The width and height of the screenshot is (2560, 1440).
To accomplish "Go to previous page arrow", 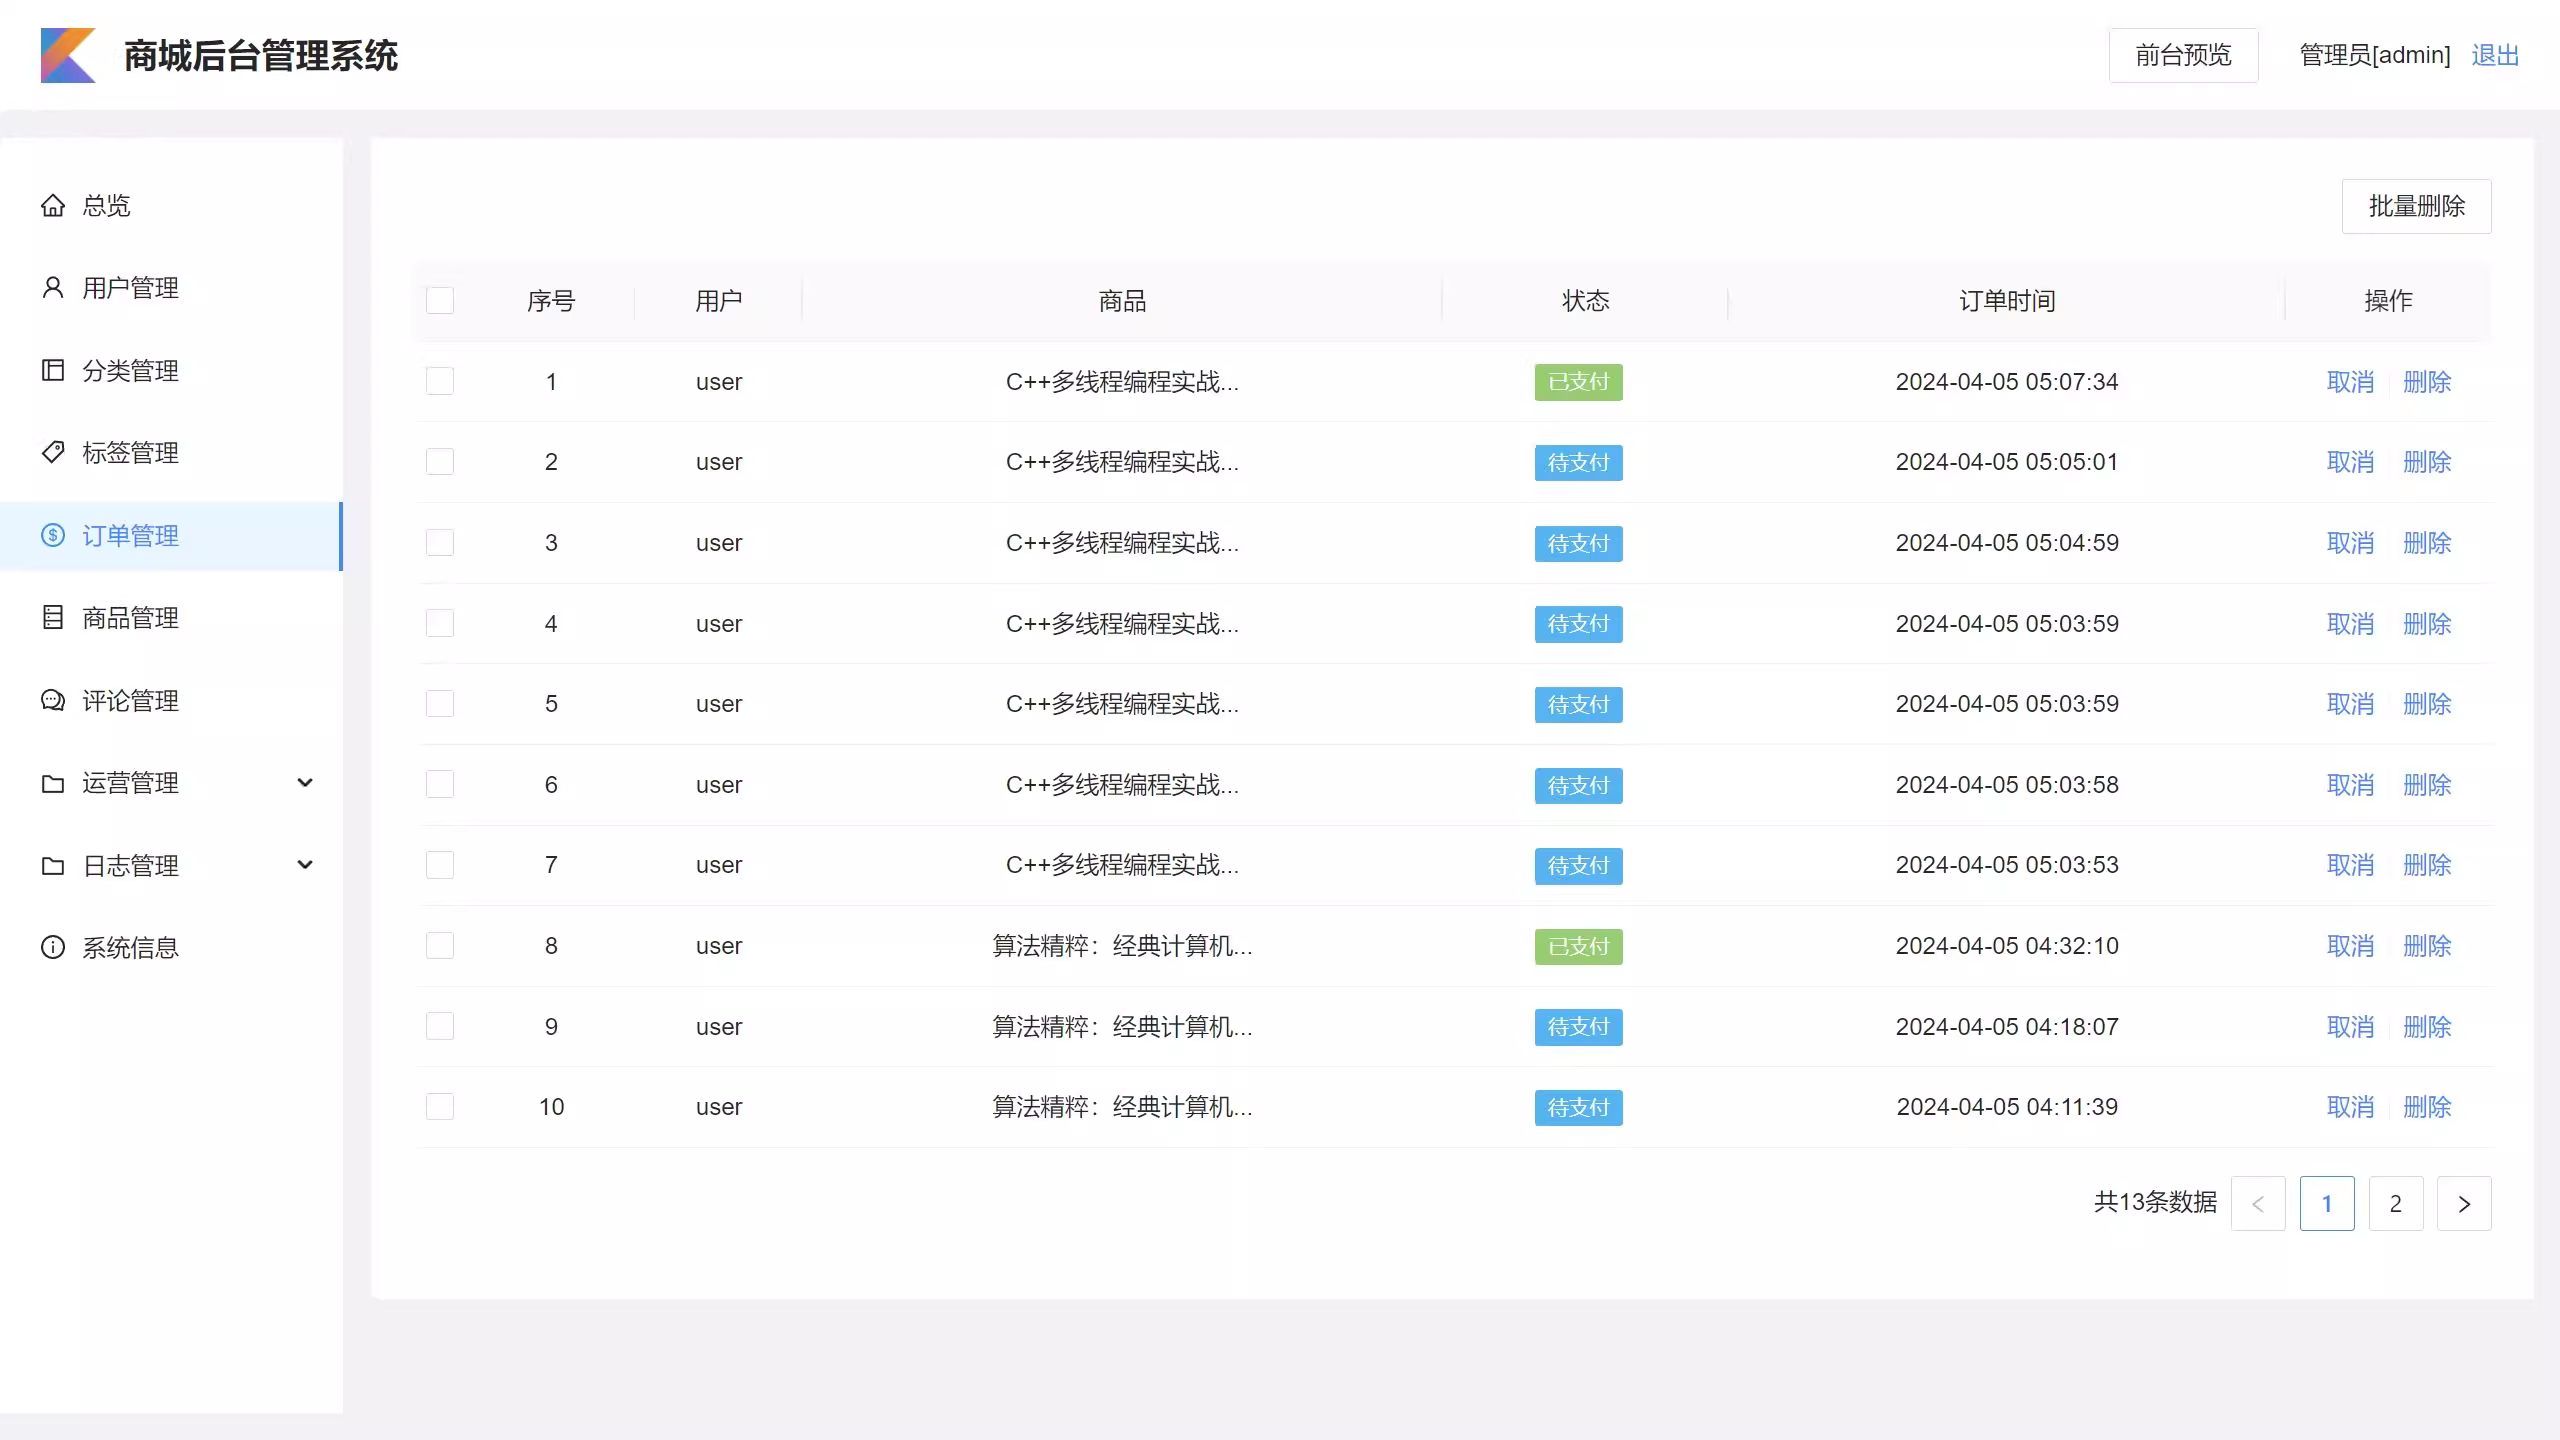I will point(2258,1203).
